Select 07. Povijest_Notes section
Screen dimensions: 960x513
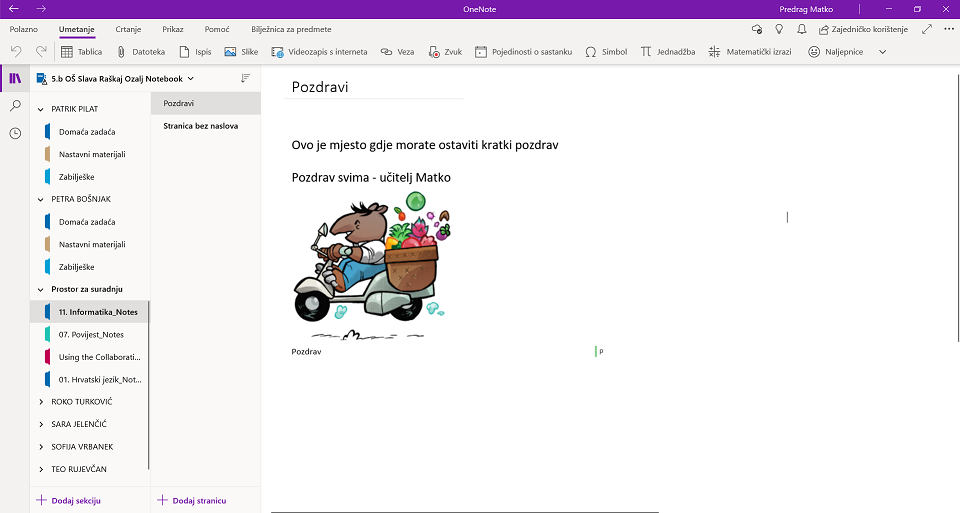pos(89,334)
